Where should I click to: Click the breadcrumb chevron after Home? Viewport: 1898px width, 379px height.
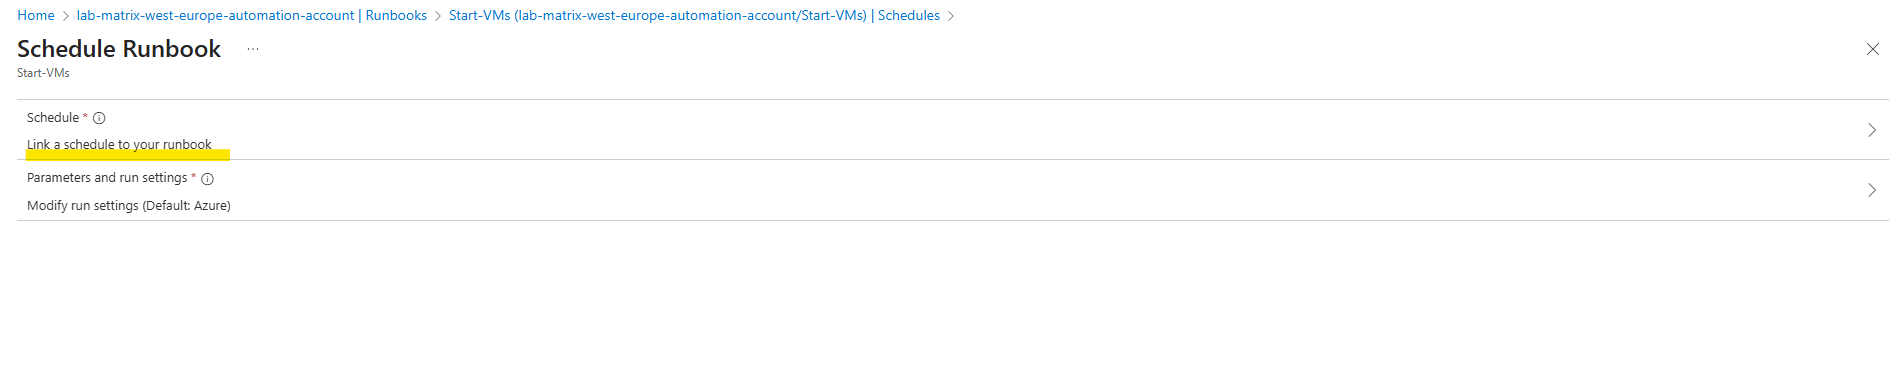point(66,16)
